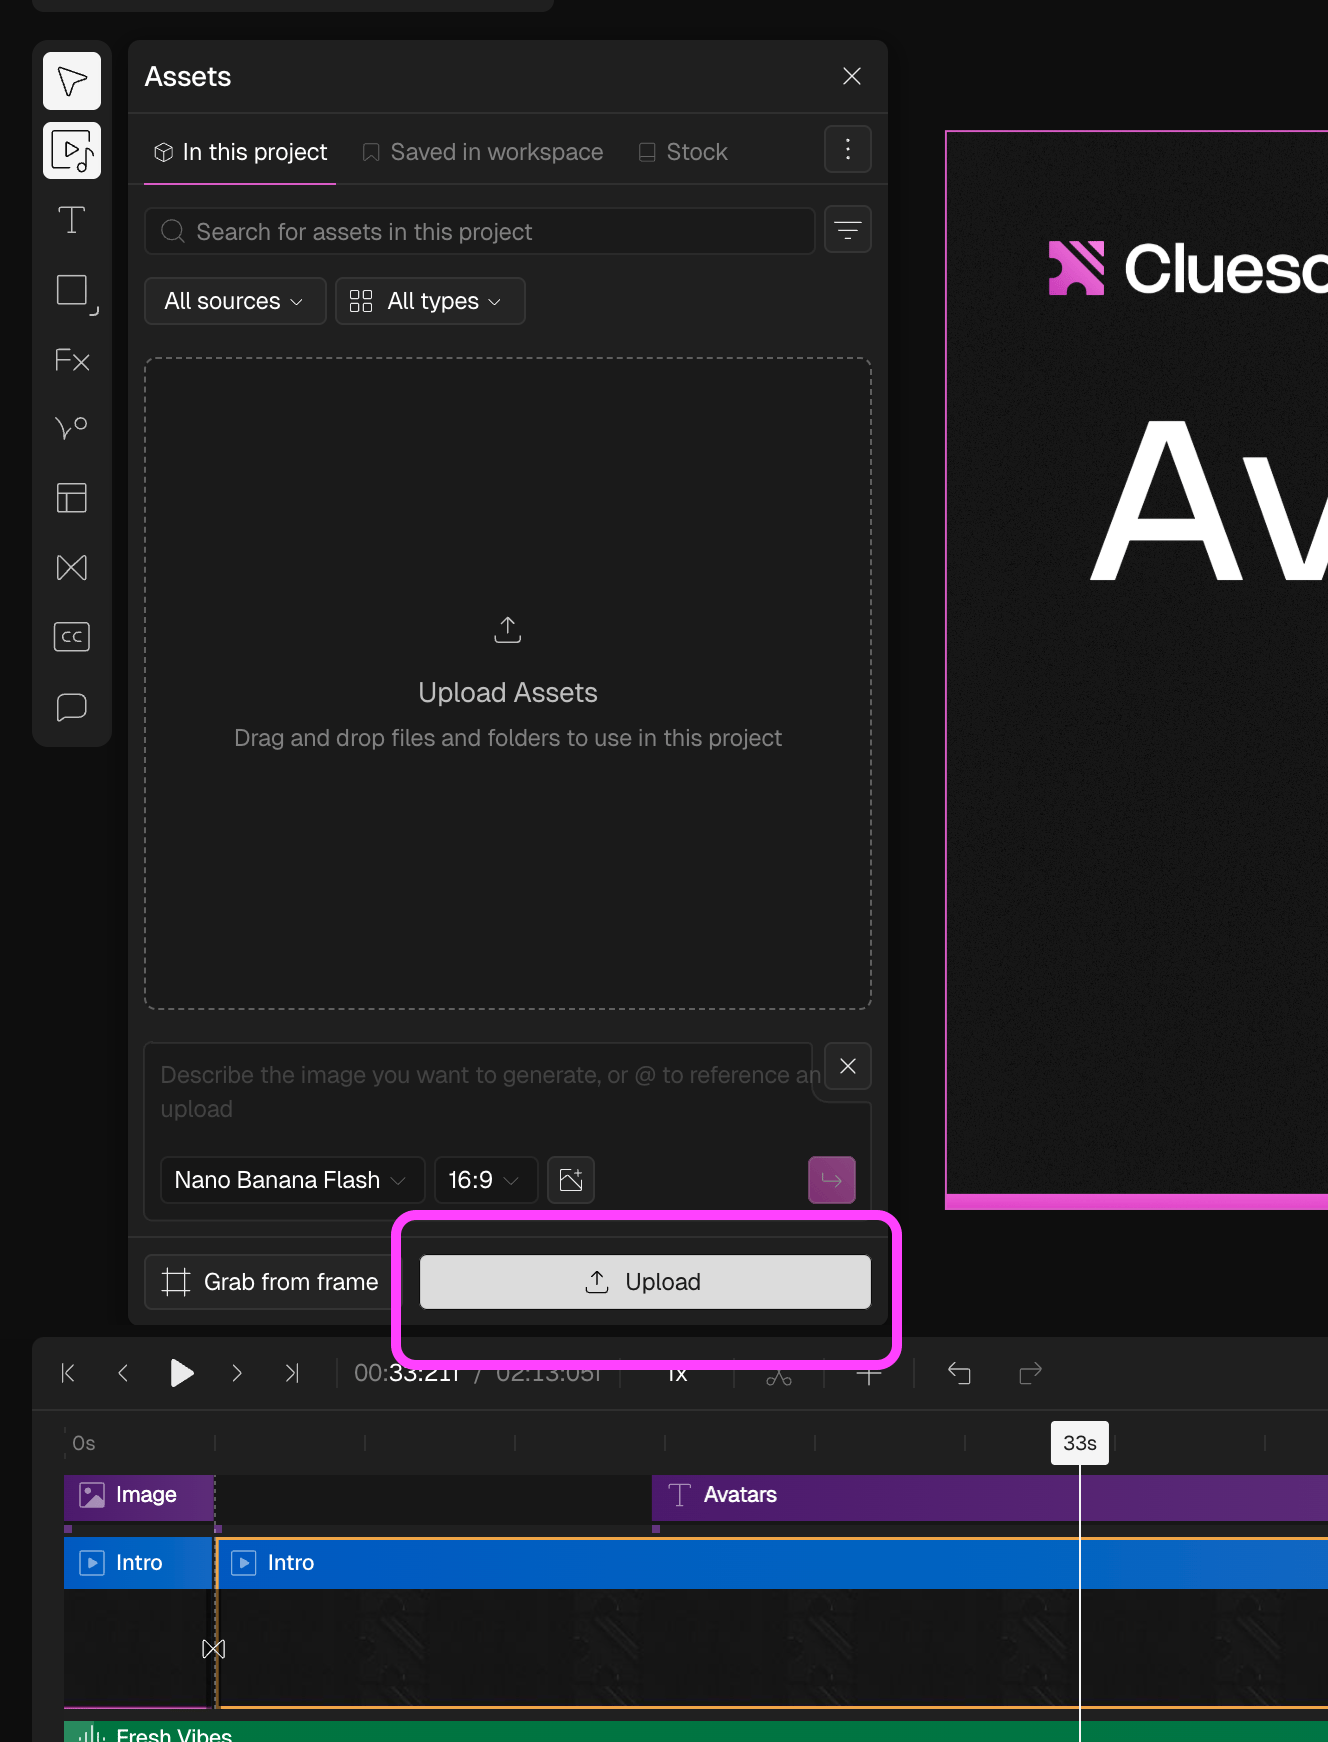Step back one frame
1328x1742 pixels.
[123, 1373]
